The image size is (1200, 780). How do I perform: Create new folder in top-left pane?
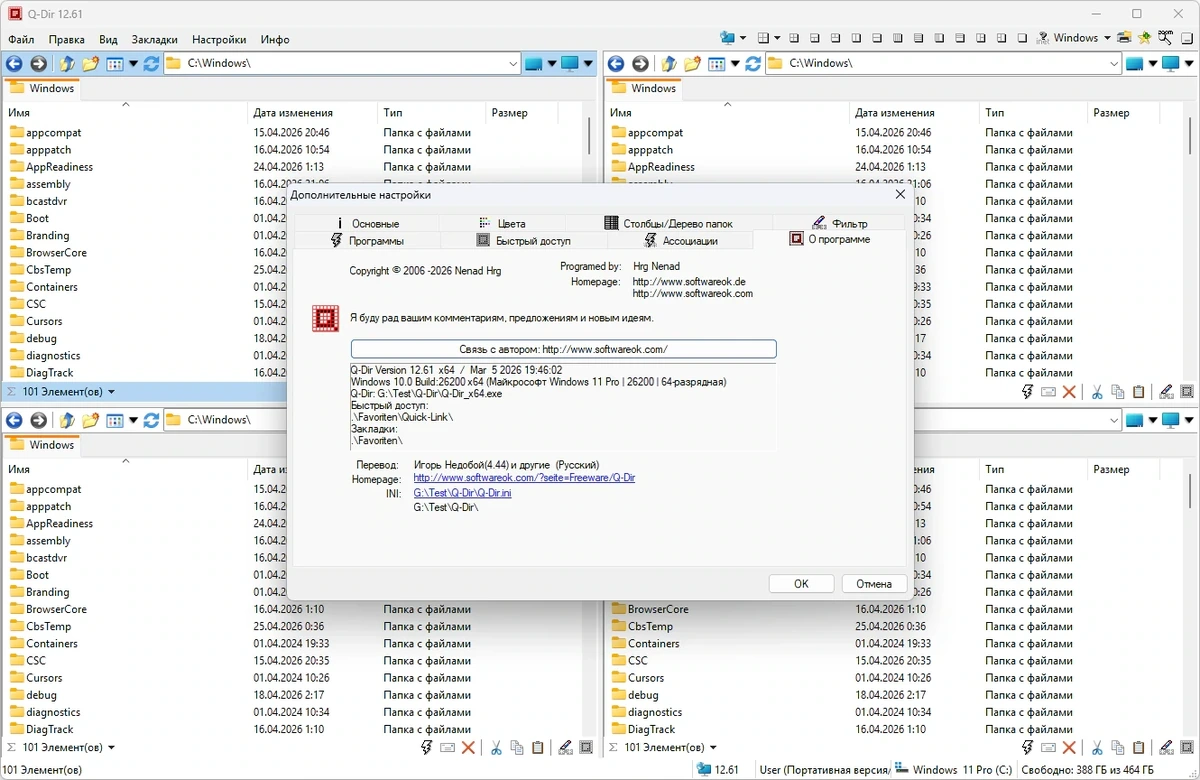(x=90, y=63)
